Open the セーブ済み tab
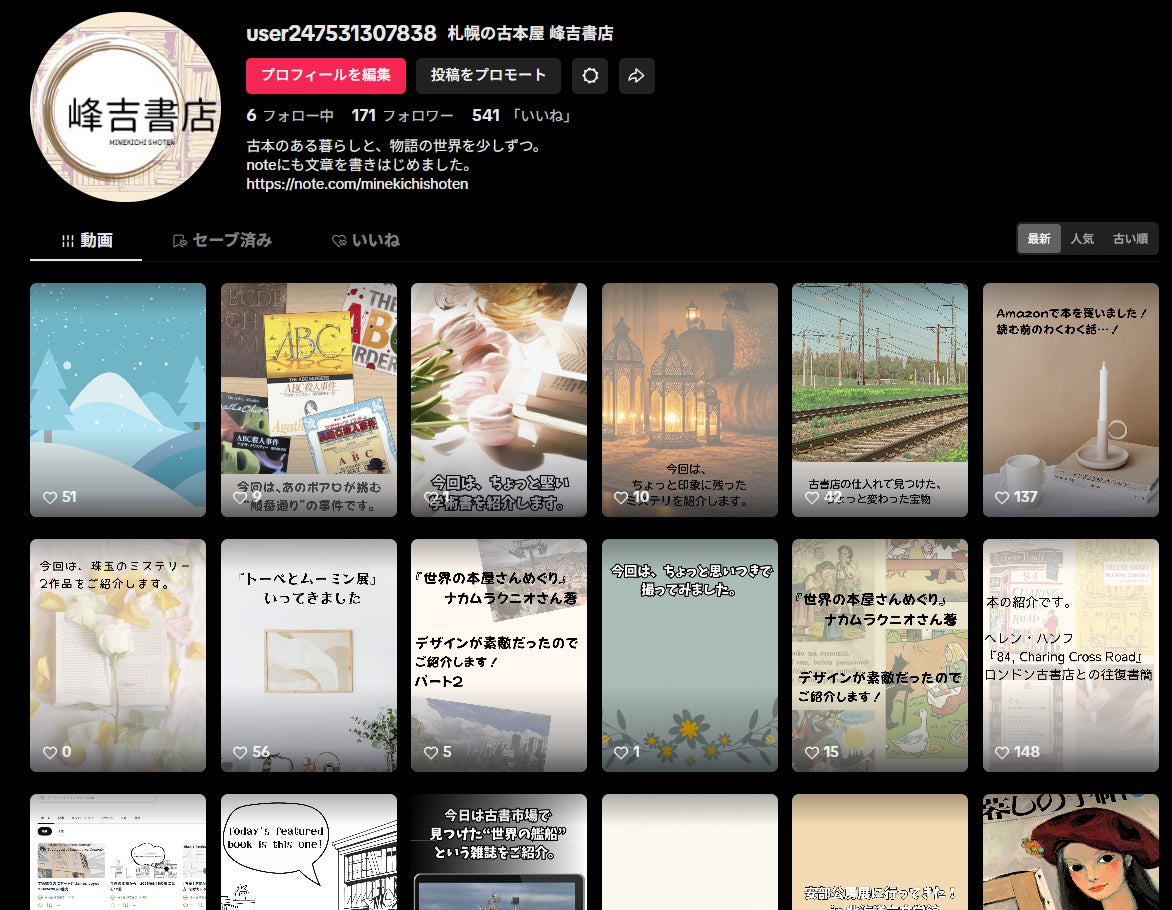The height and width of the screenshot is (910, 1172). (222, 240)
